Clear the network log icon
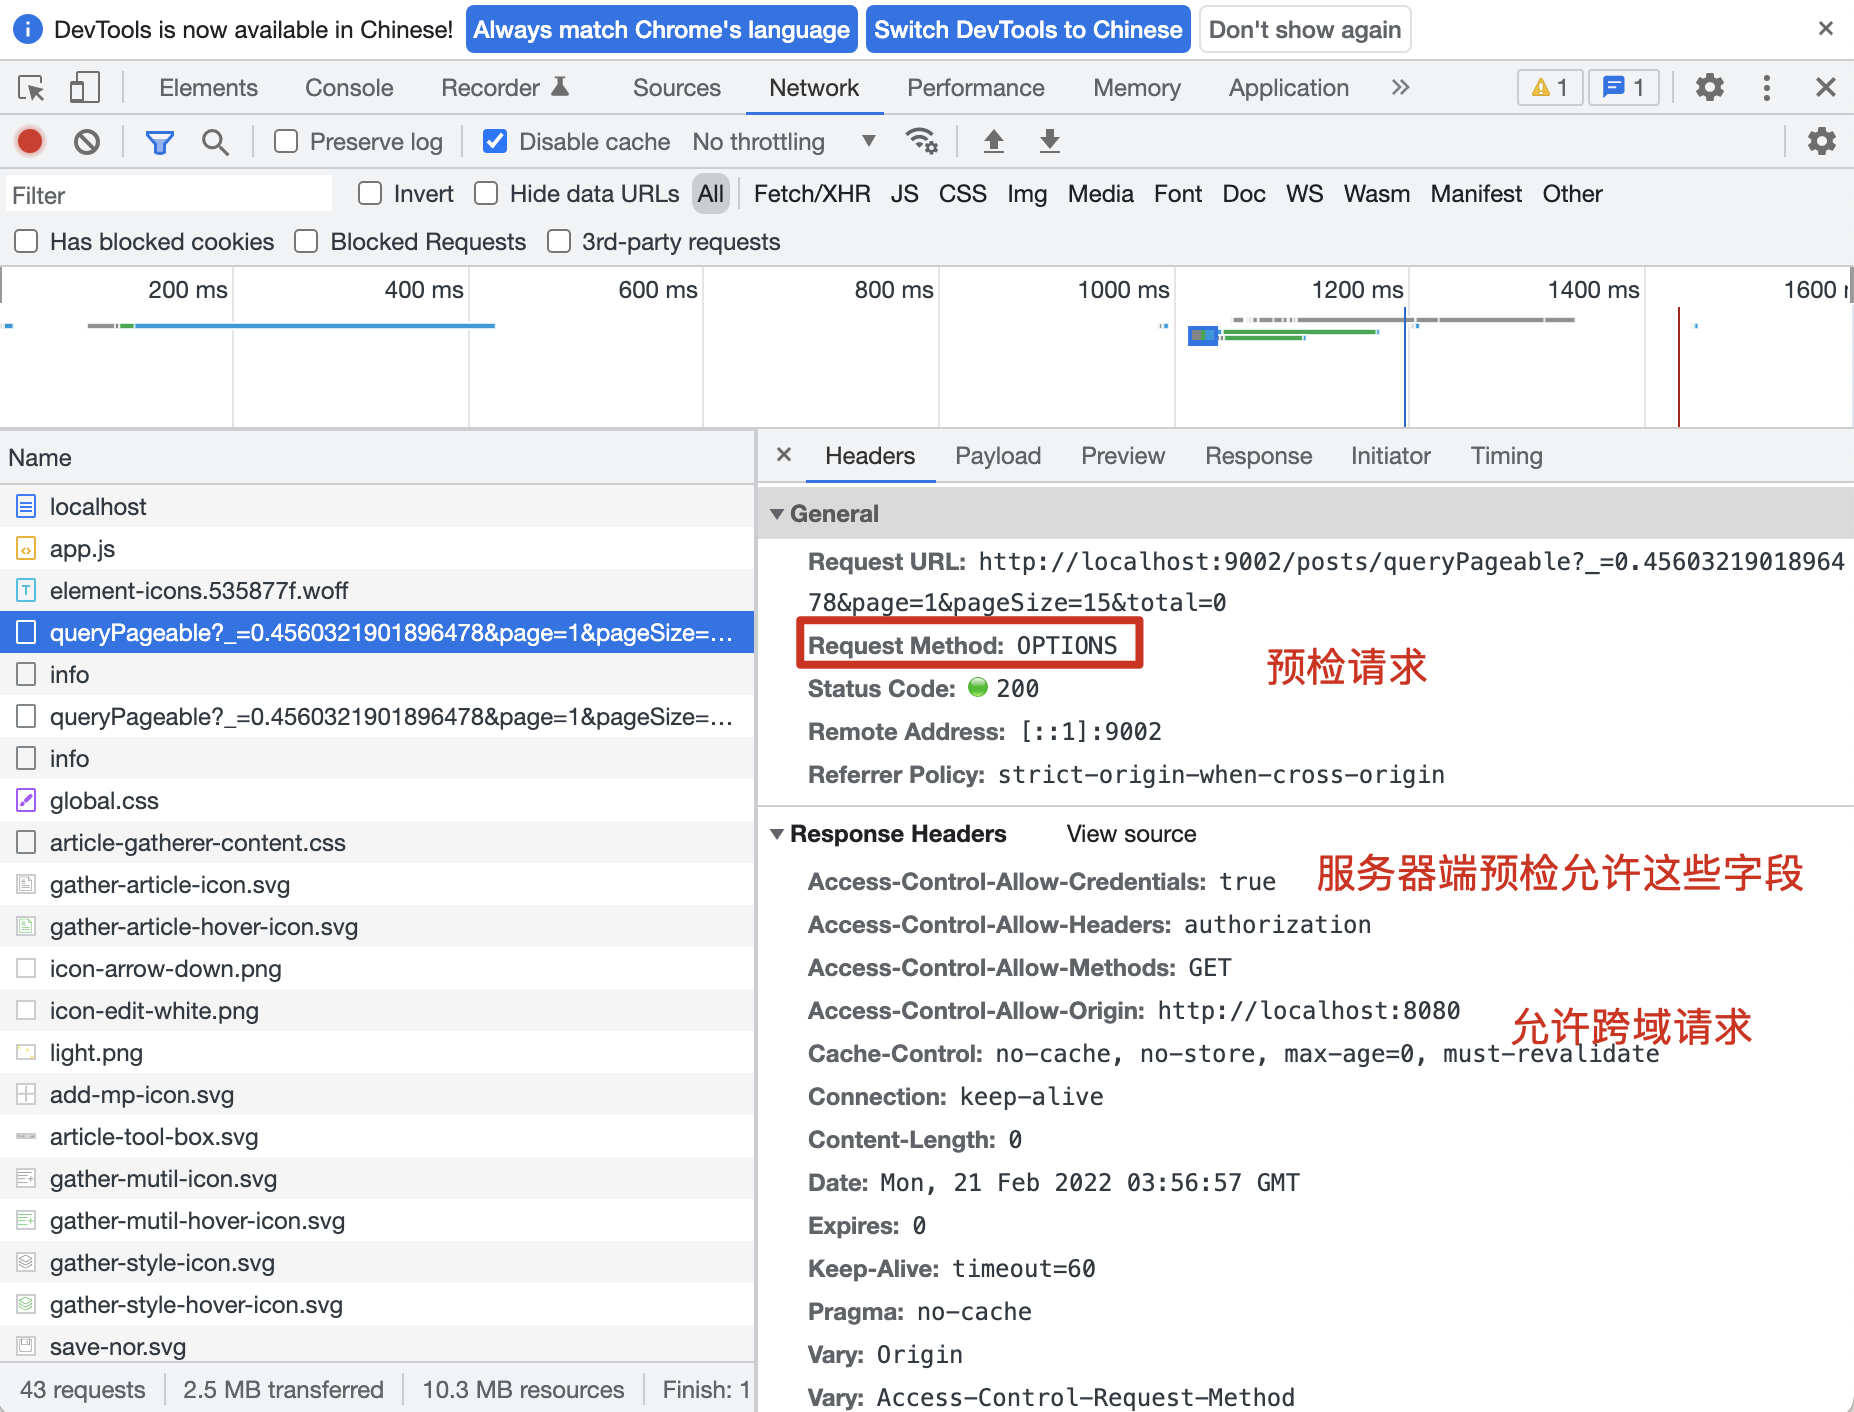 click(x=87, y=142)
